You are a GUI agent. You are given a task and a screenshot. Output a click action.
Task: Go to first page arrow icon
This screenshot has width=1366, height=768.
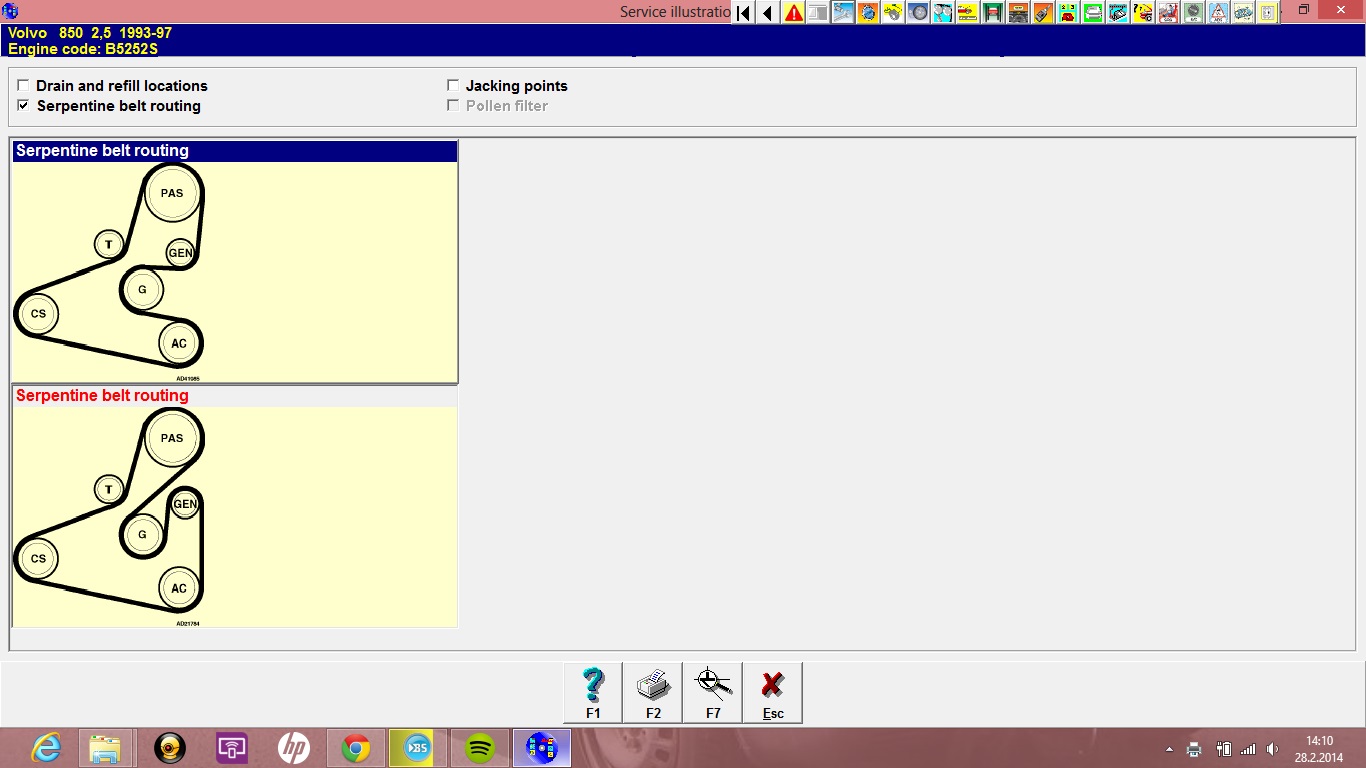pos(743,13)
